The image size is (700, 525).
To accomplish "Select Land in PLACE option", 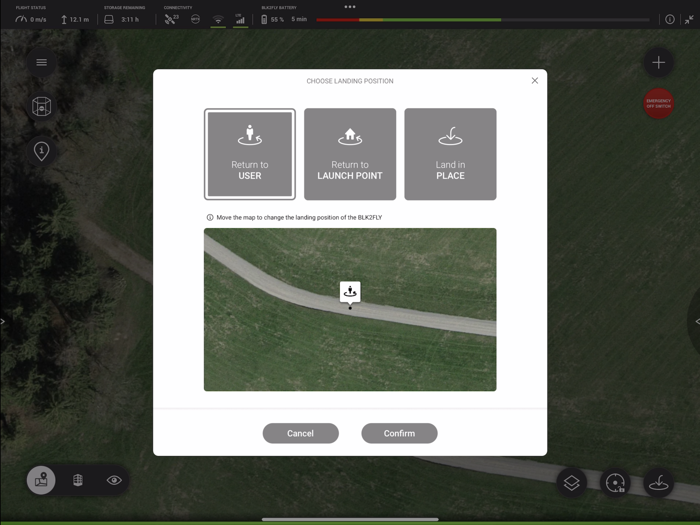I will coord(450,154).
